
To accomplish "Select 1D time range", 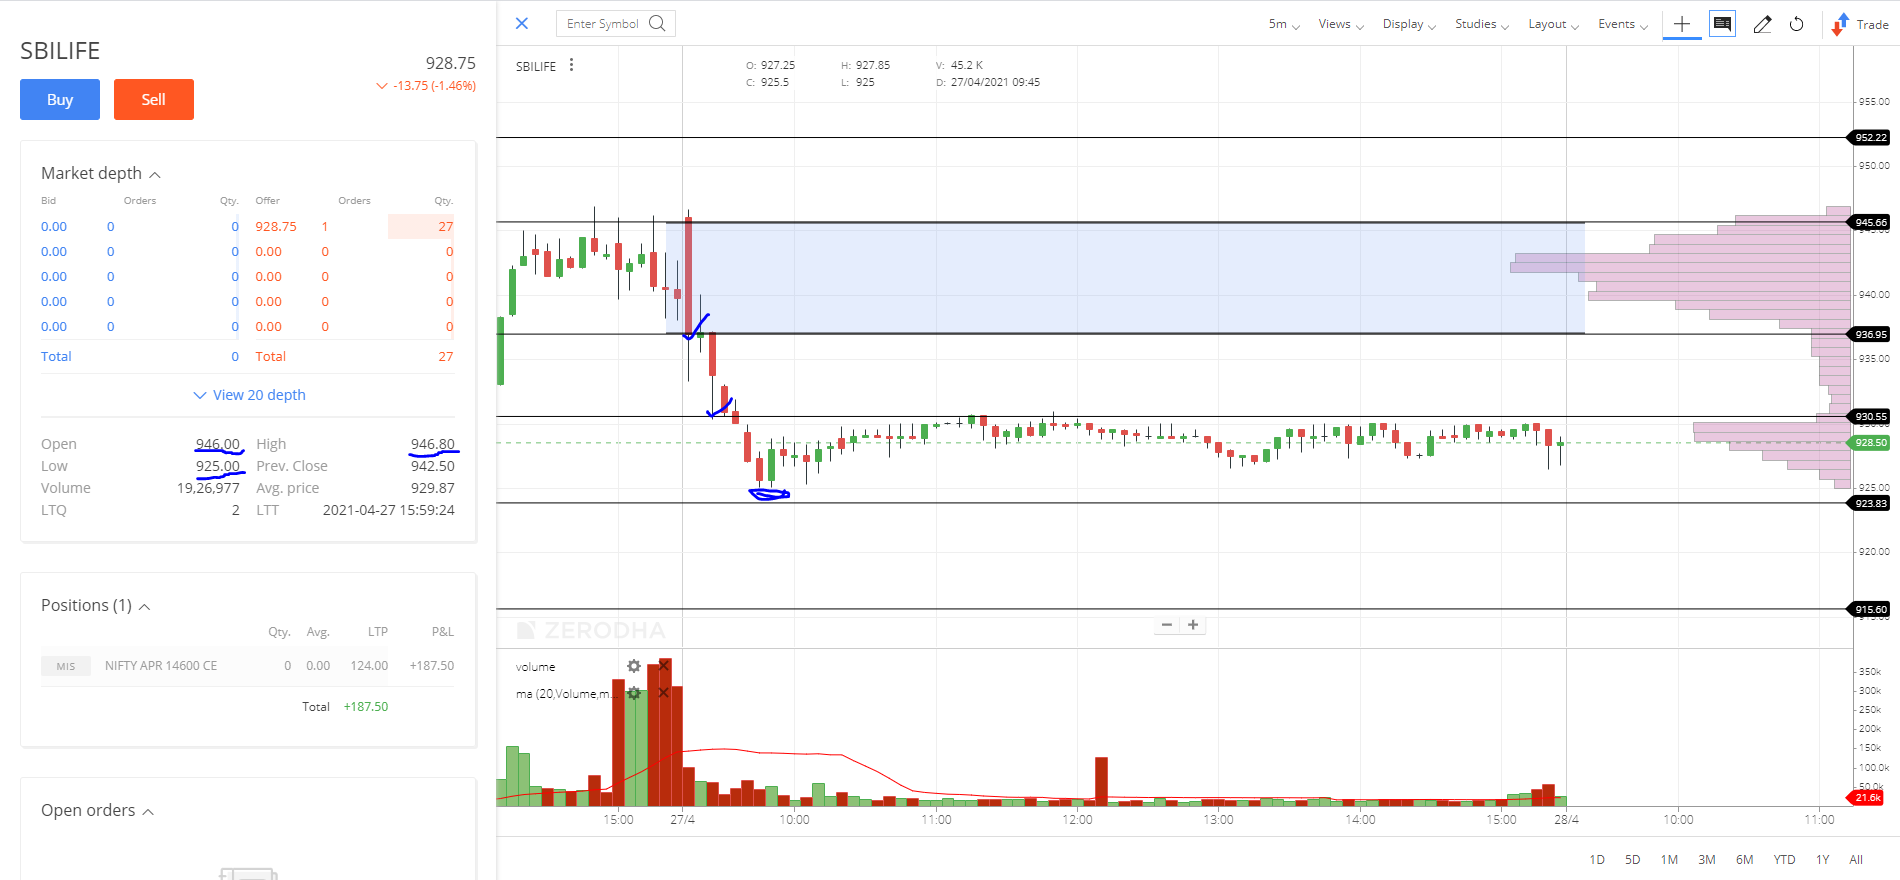I will click(1597, 860).
